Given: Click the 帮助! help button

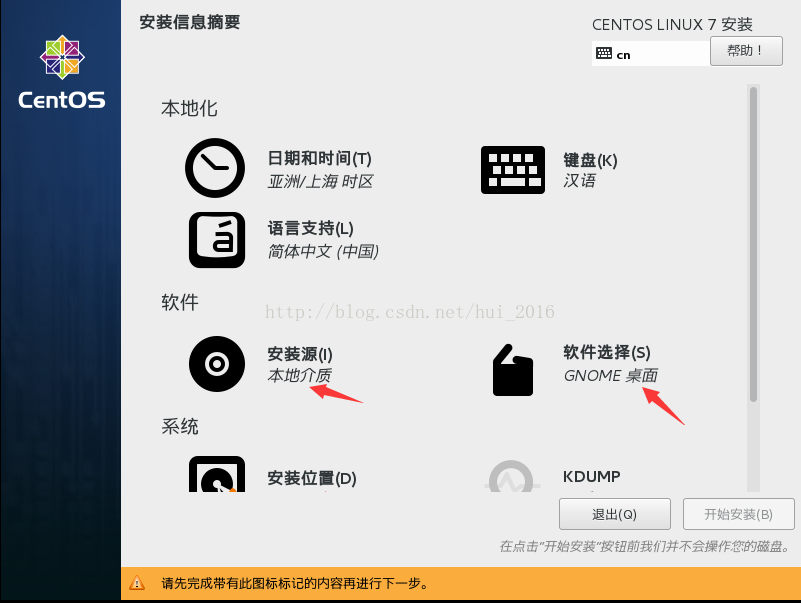Looking at the screenshot, I should (746, 51).
